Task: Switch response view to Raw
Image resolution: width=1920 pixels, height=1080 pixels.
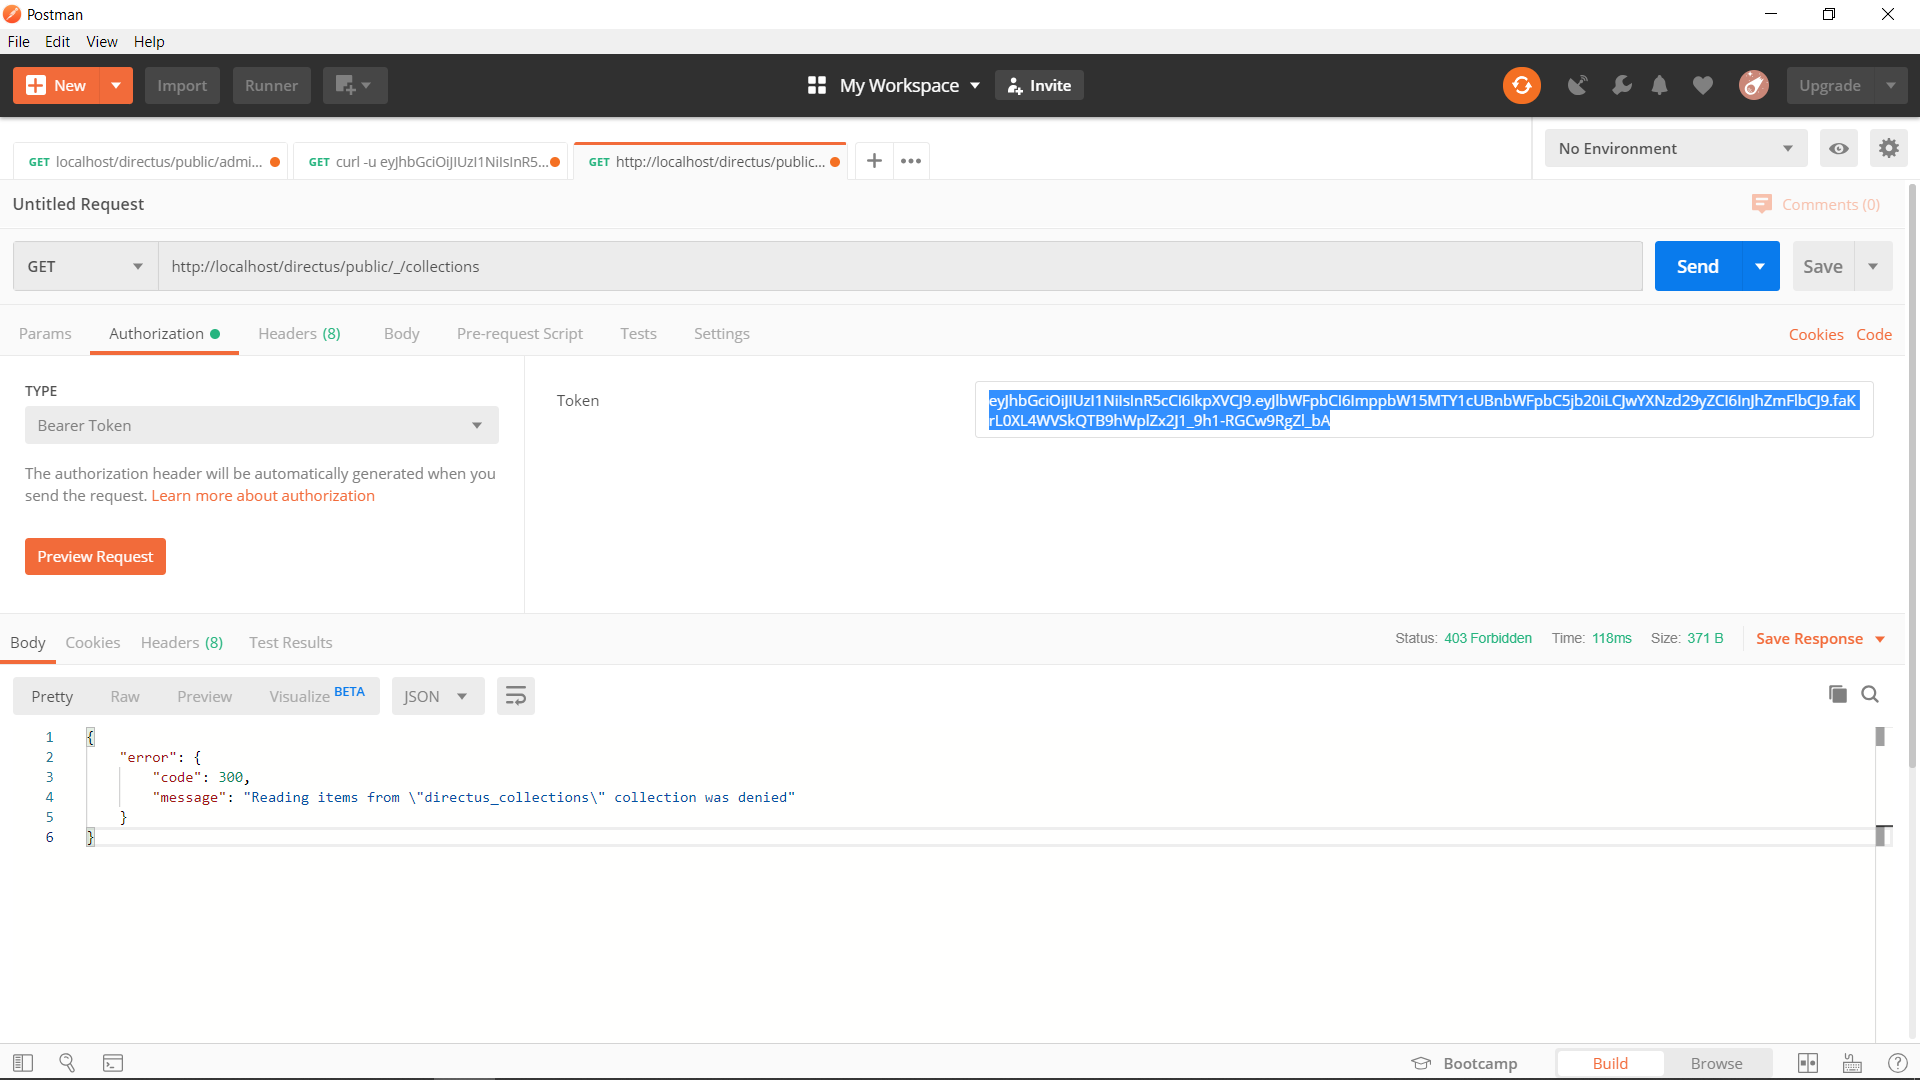Action: [x=124, y=695]
